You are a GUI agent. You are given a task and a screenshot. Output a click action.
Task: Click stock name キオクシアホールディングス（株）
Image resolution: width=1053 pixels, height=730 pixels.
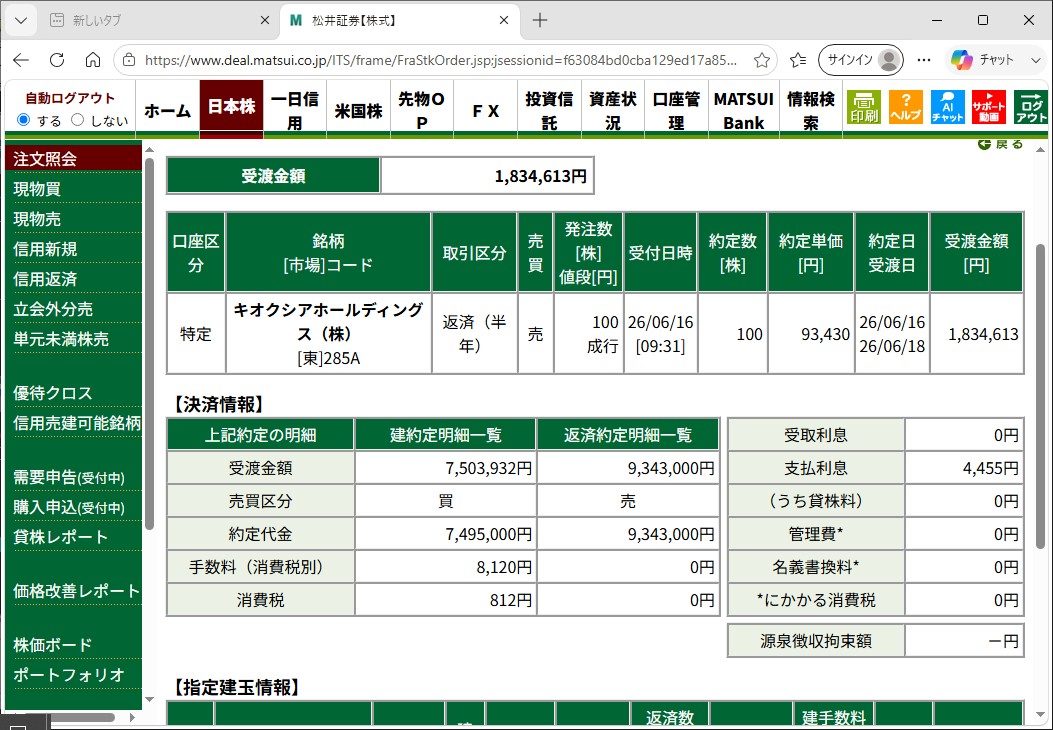(328, 322)
